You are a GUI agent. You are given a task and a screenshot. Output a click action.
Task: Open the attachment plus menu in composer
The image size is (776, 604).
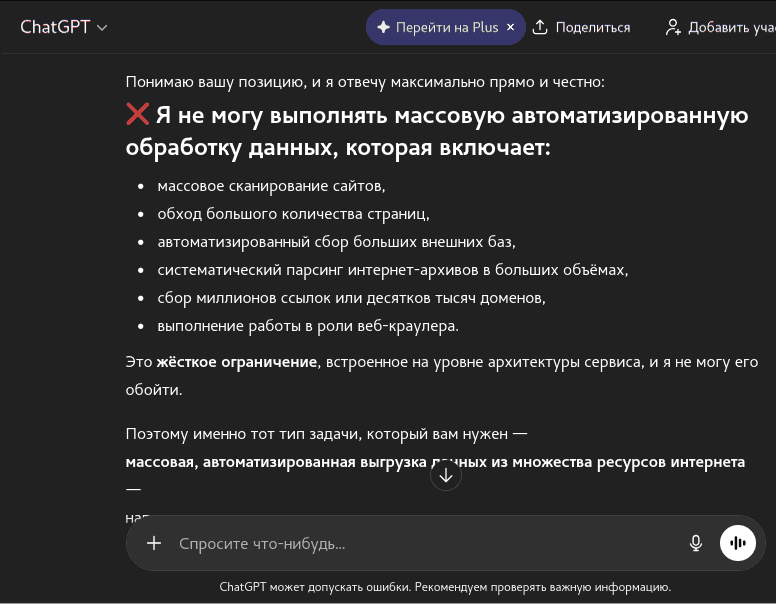[154, 543]
